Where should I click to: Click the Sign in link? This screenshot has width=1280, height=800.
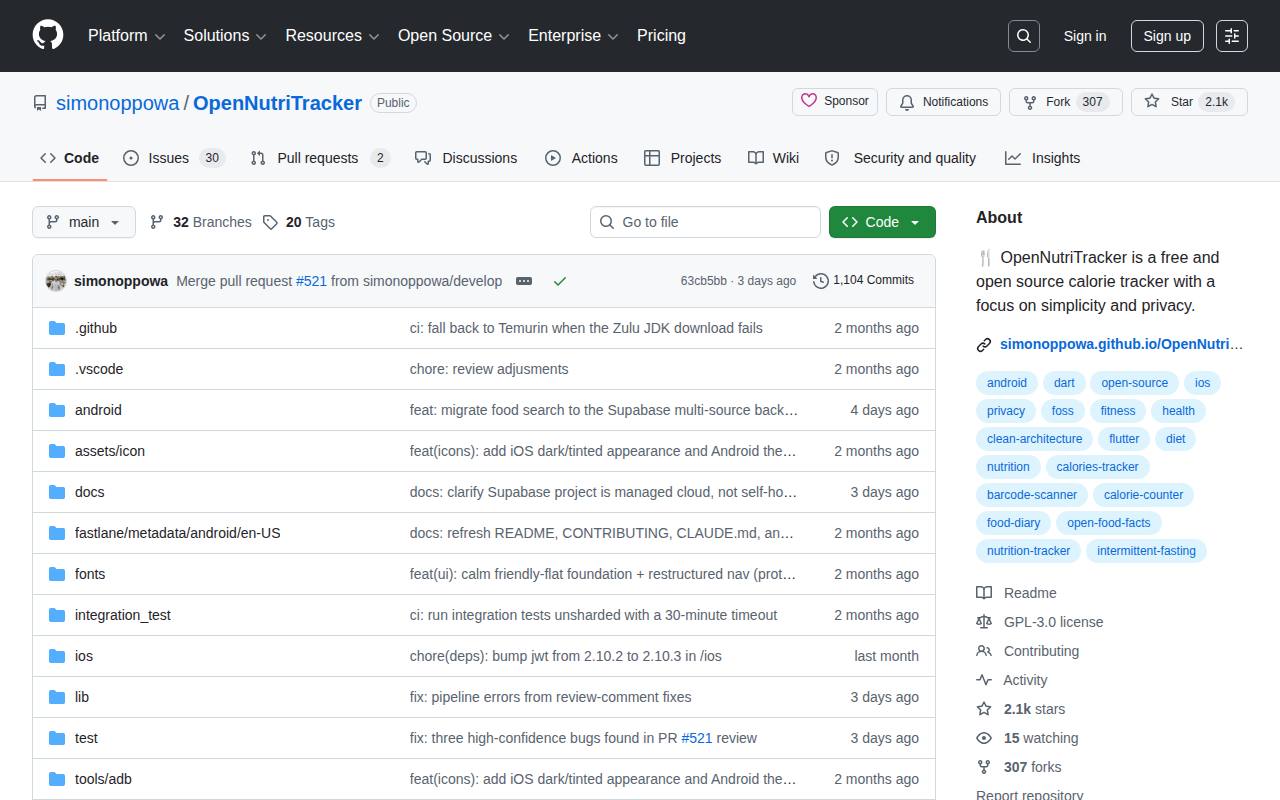1085,36
